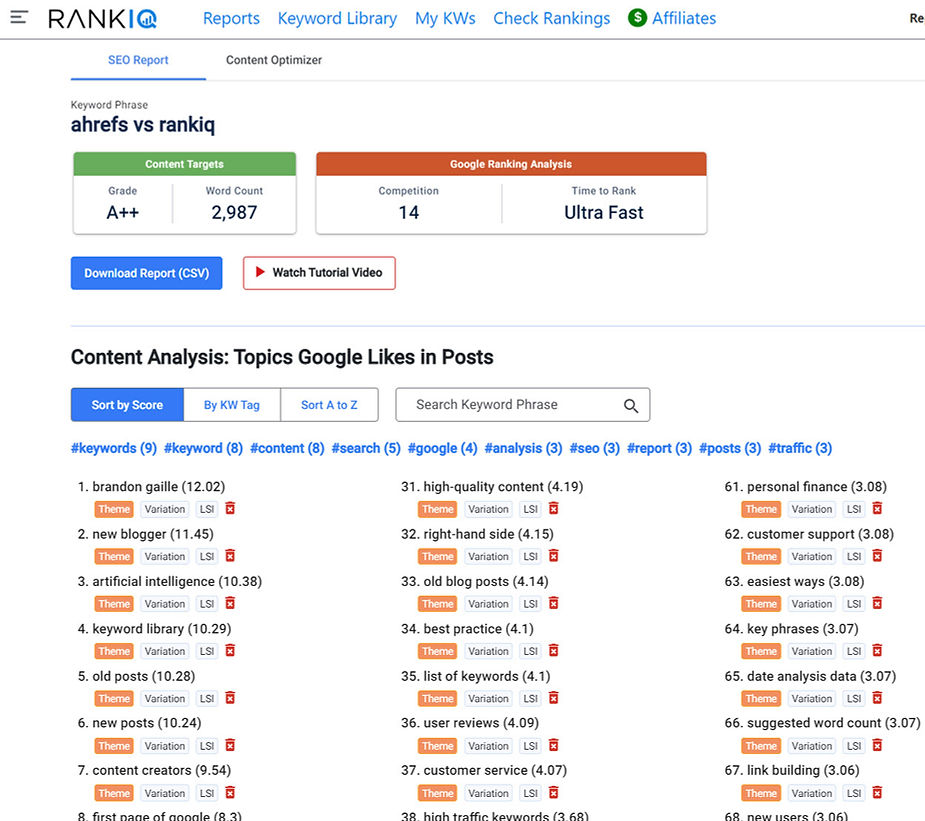Toggle Variation tag for key phrases
Screen dimensions: 925x821
[x=812, y=651]
